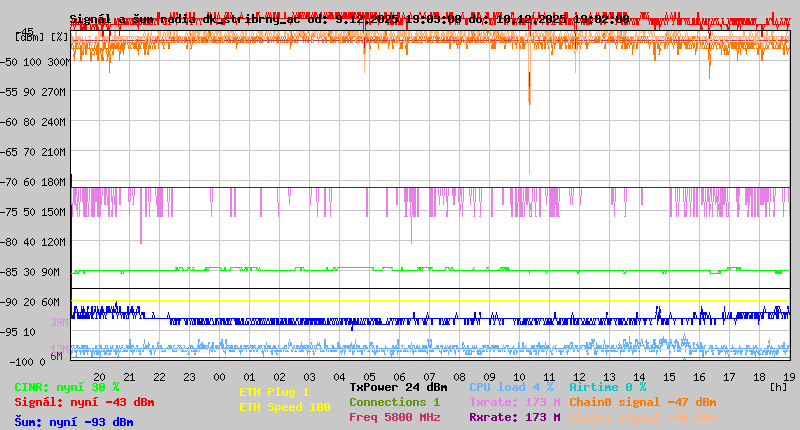Click the [dBm] axis unit label

click(30, 35)
